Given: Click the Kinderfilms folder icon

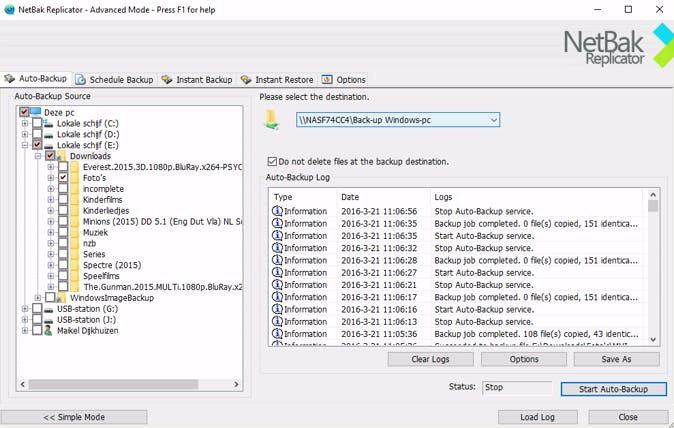Looking at the screenshot, I should point(75,199).
